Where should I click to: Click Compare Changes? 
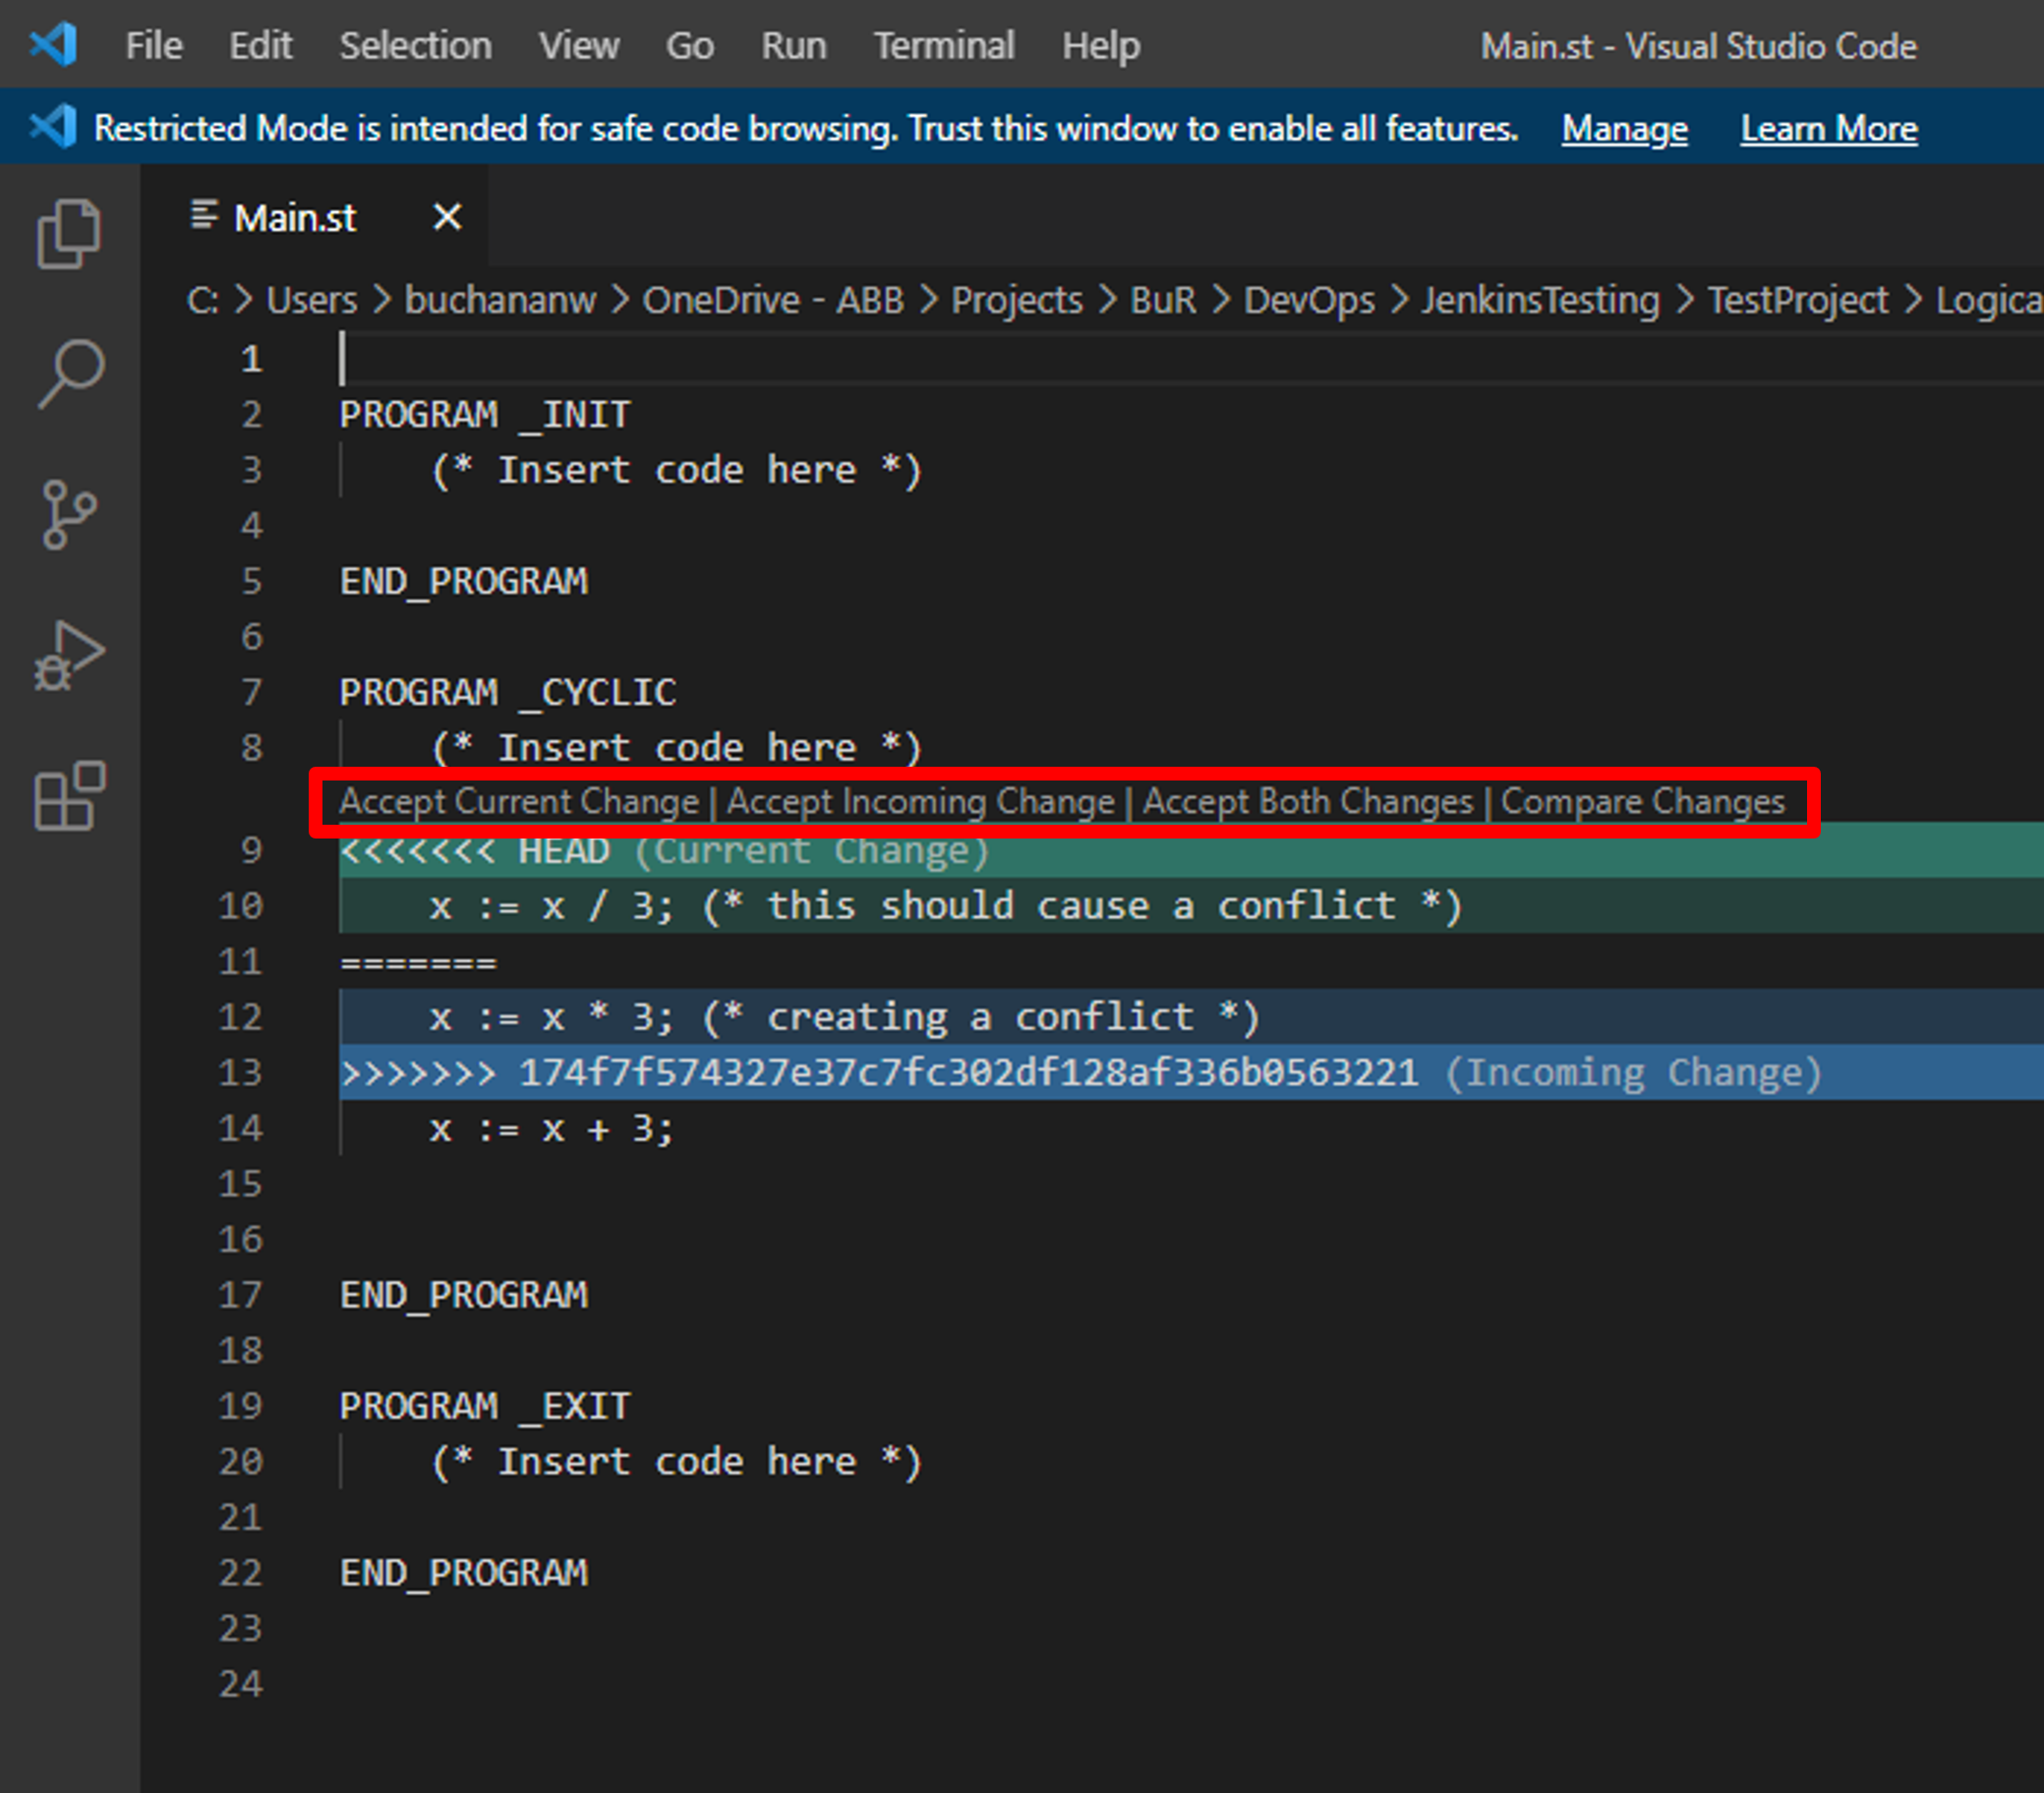coord(1643,802)
